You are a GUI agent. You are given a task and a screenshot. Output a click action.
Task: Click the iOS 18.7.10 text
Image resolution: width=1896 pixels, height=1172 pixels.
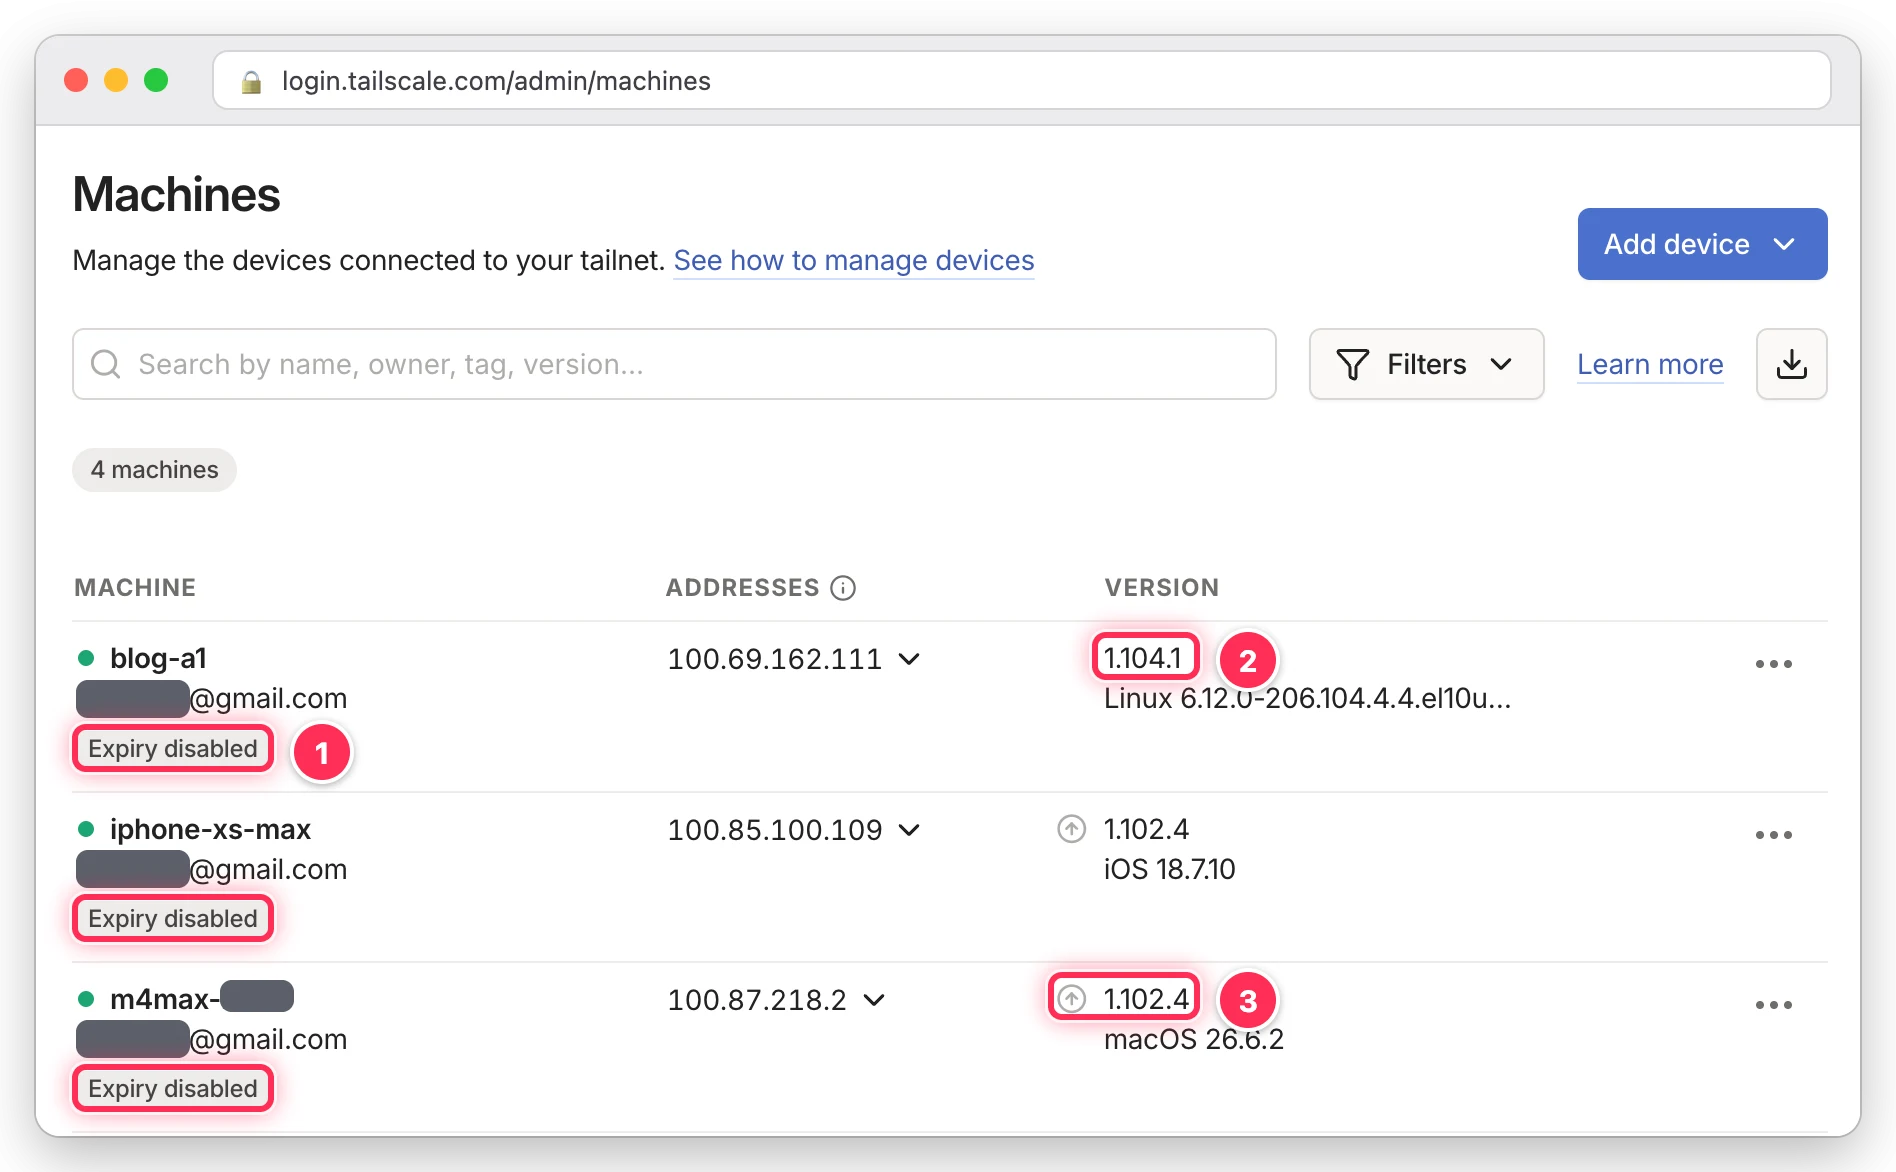click(1169, 870)
